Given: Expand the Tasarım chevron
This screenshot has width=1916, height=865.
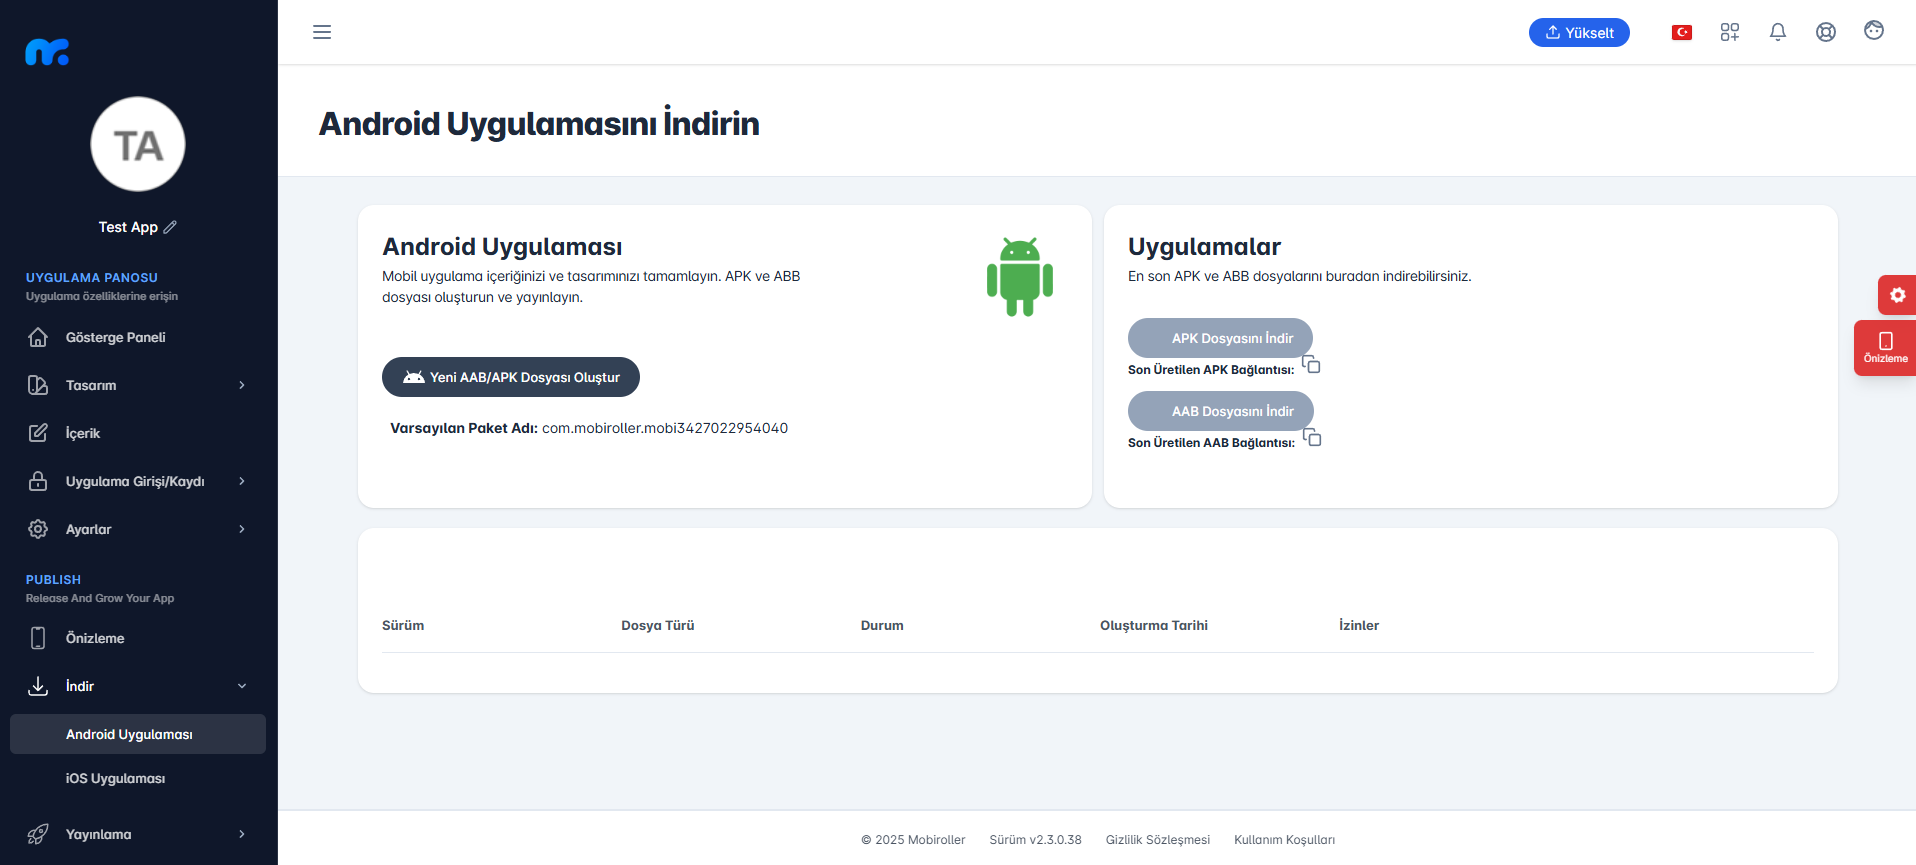Looking at the screenshot, I should [x=242, y=385].
